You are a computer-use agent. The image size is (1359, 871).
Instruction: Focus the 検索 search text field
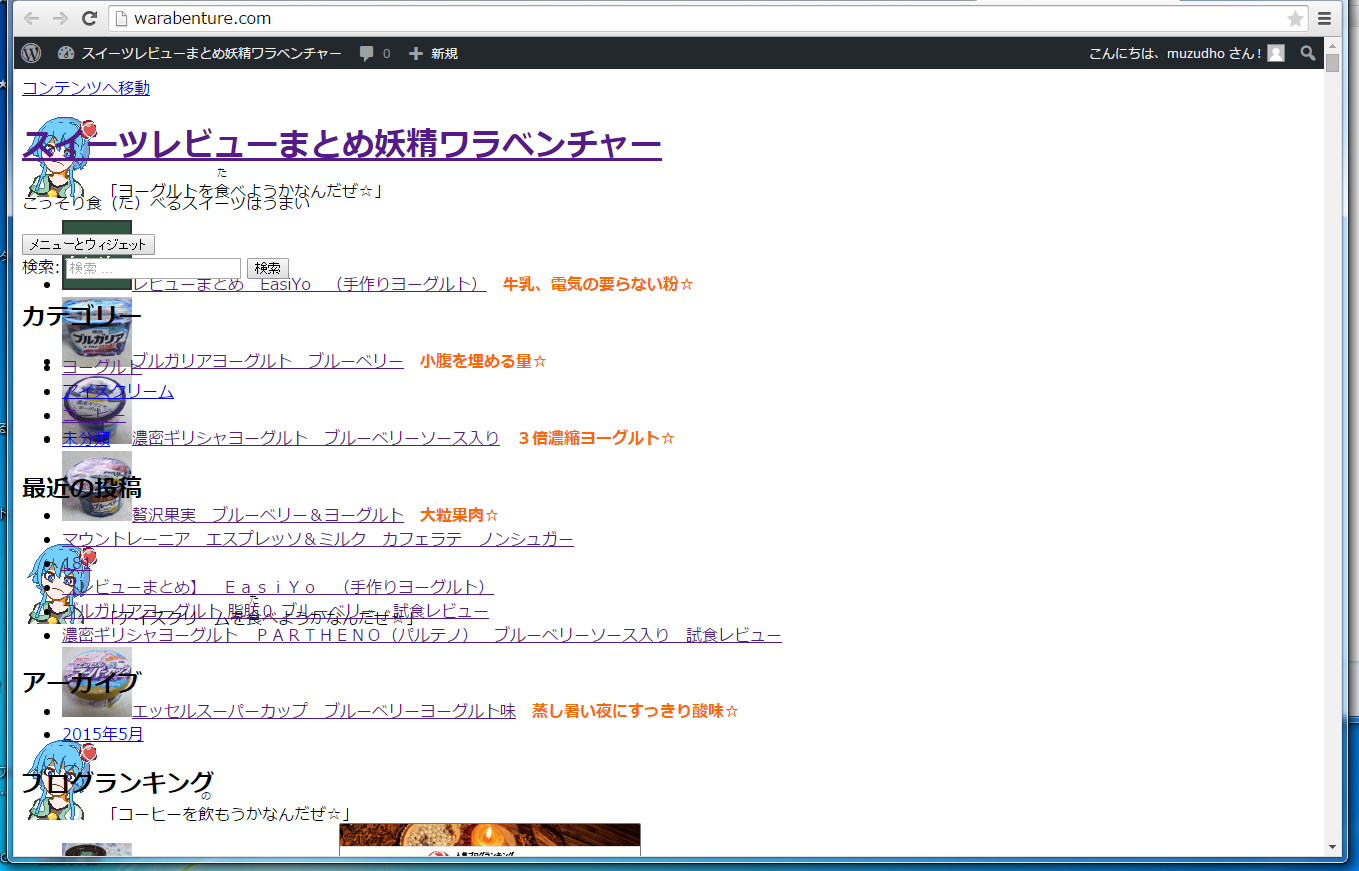(152, 268)
